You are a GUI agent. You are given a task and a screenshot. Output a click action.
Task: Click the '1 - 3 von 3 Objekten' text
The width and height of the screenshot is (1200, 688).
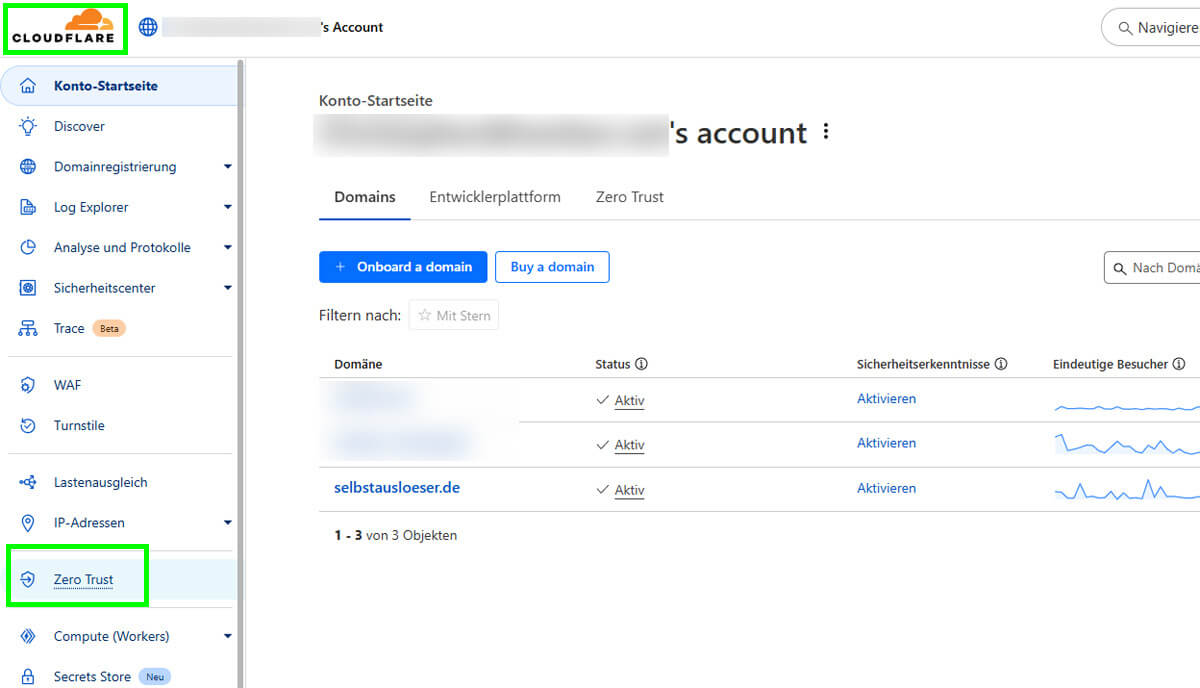point(395,535)
